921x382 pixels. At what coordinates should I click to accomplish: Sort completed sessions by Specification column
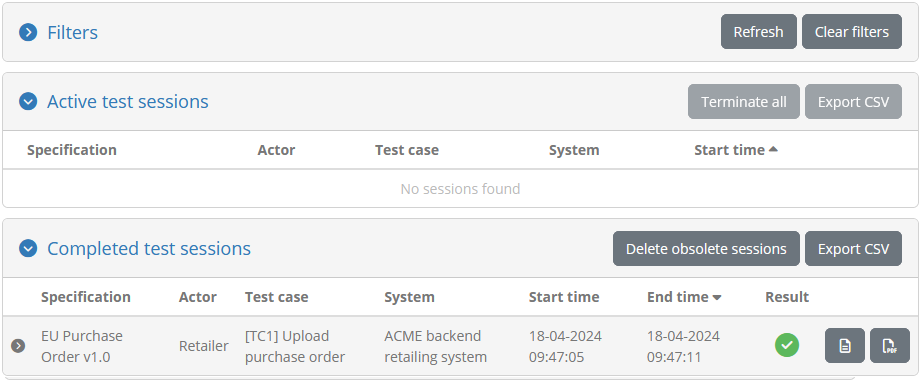click(86, 297)
